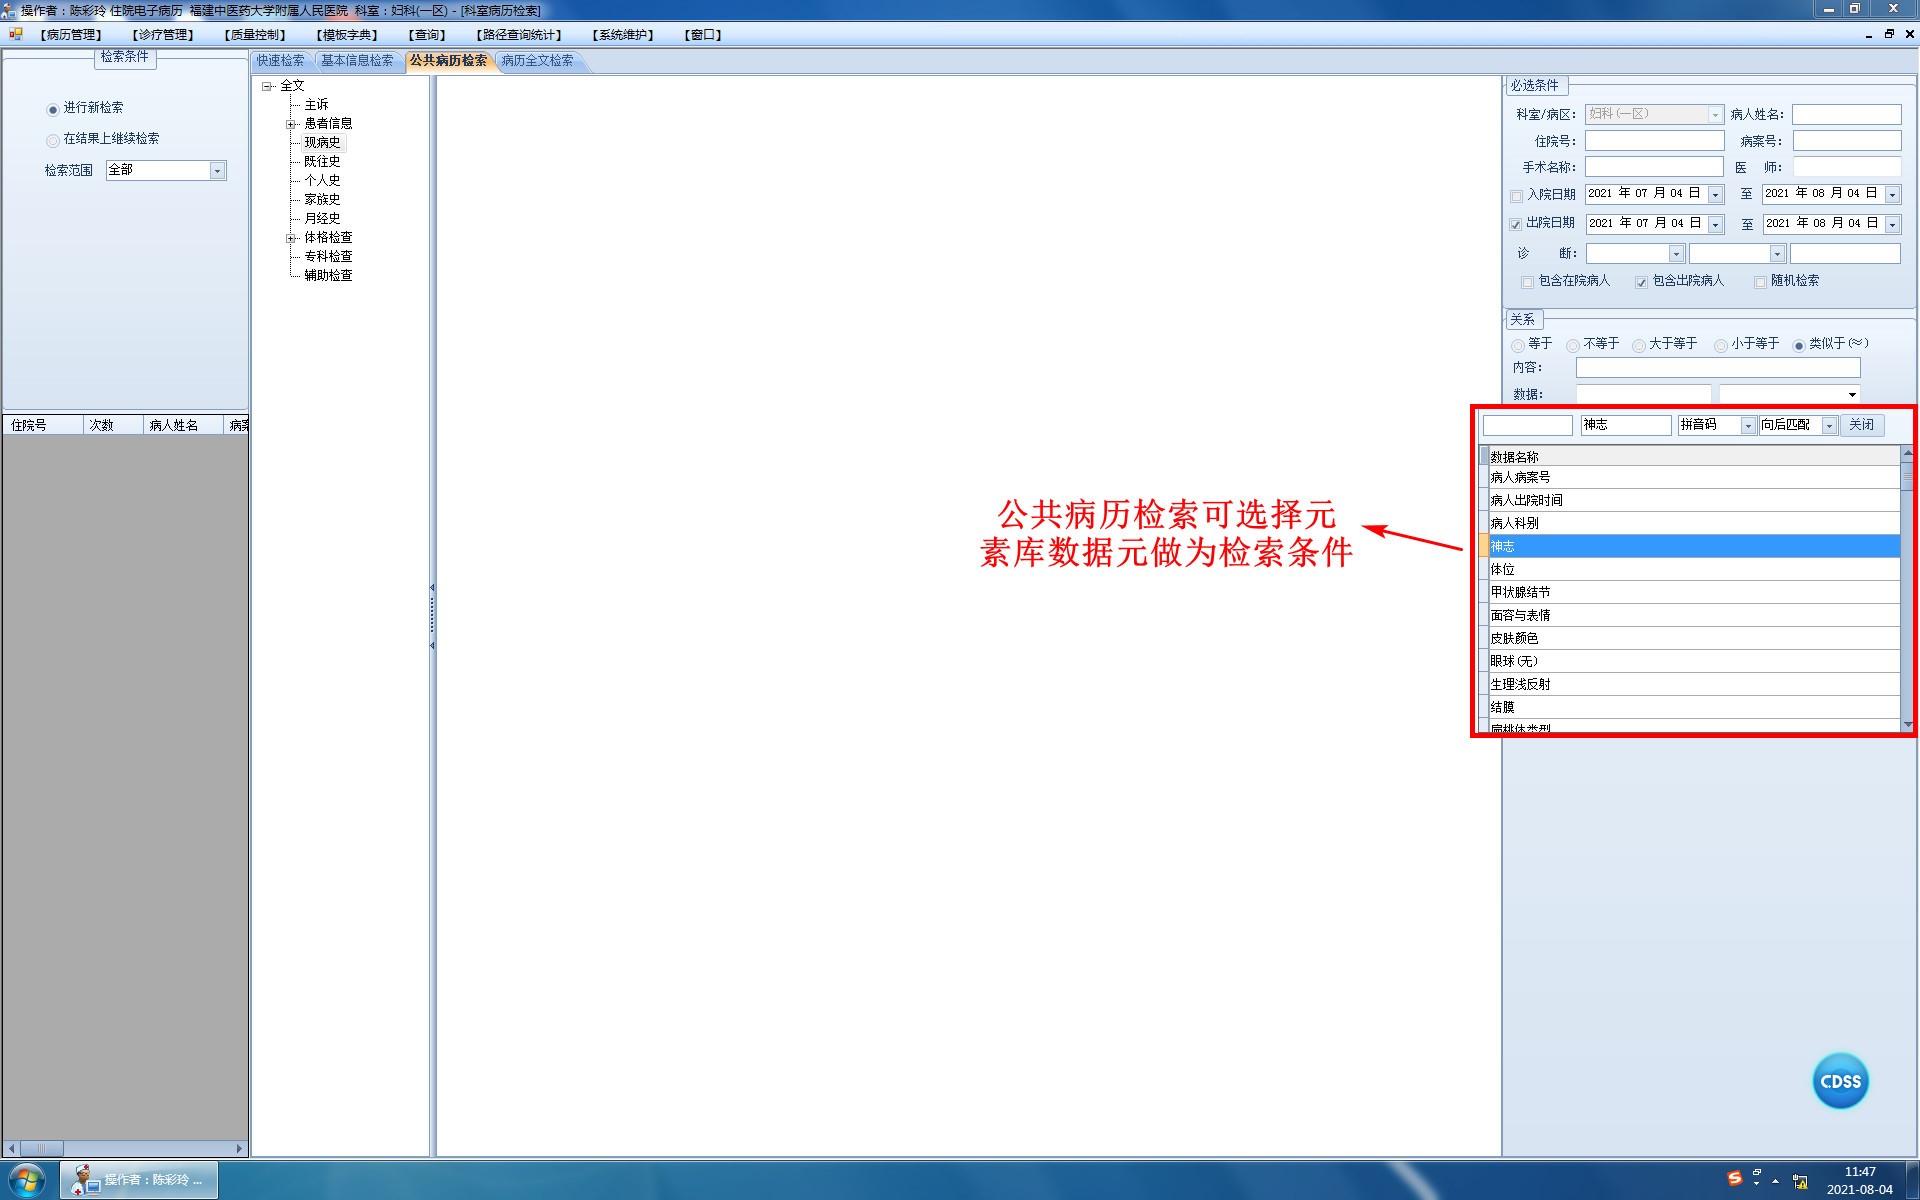Switch to the 病历全文检索 tab

(x=538, y=61)
